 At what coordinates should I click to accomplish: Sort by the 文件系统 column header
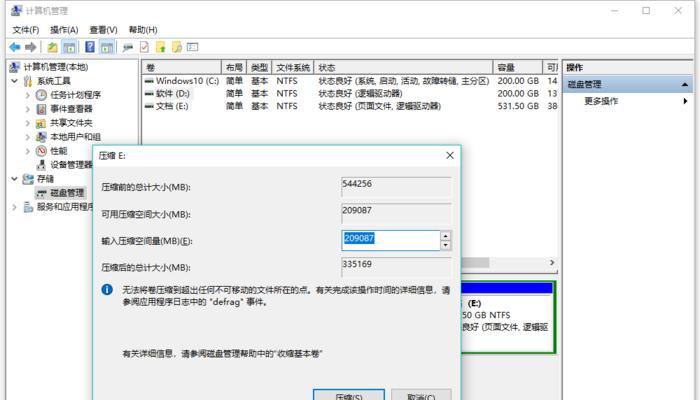click(293, 67)
